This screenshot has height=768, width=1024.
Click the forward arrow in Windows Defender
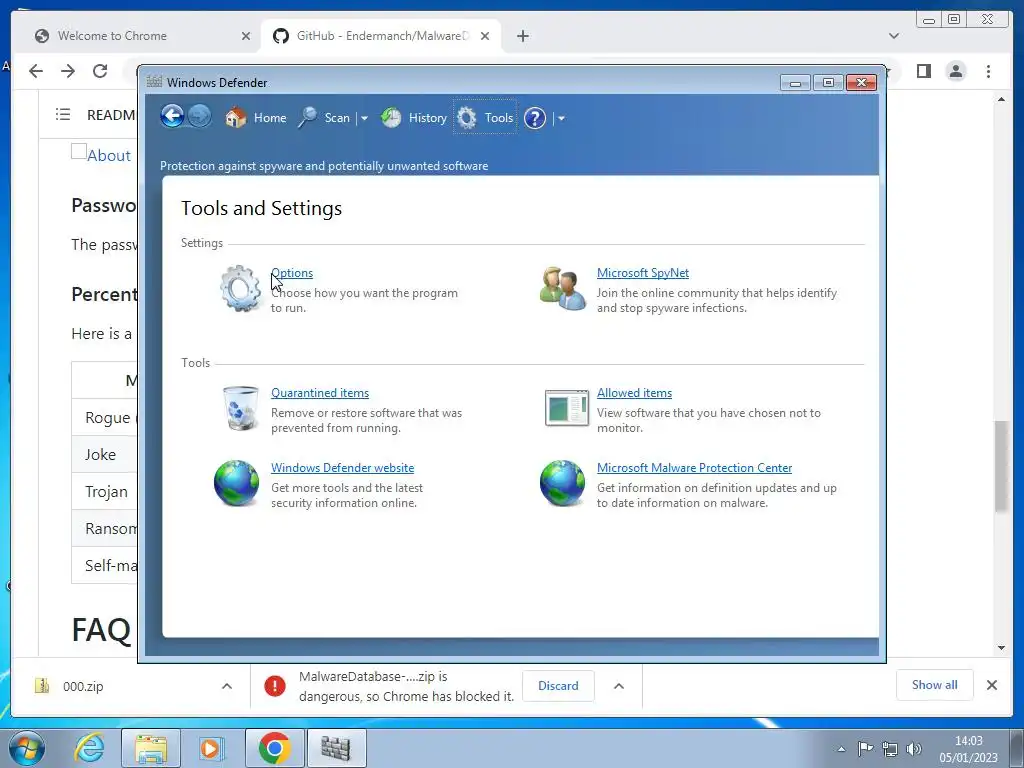pos(199,117)
